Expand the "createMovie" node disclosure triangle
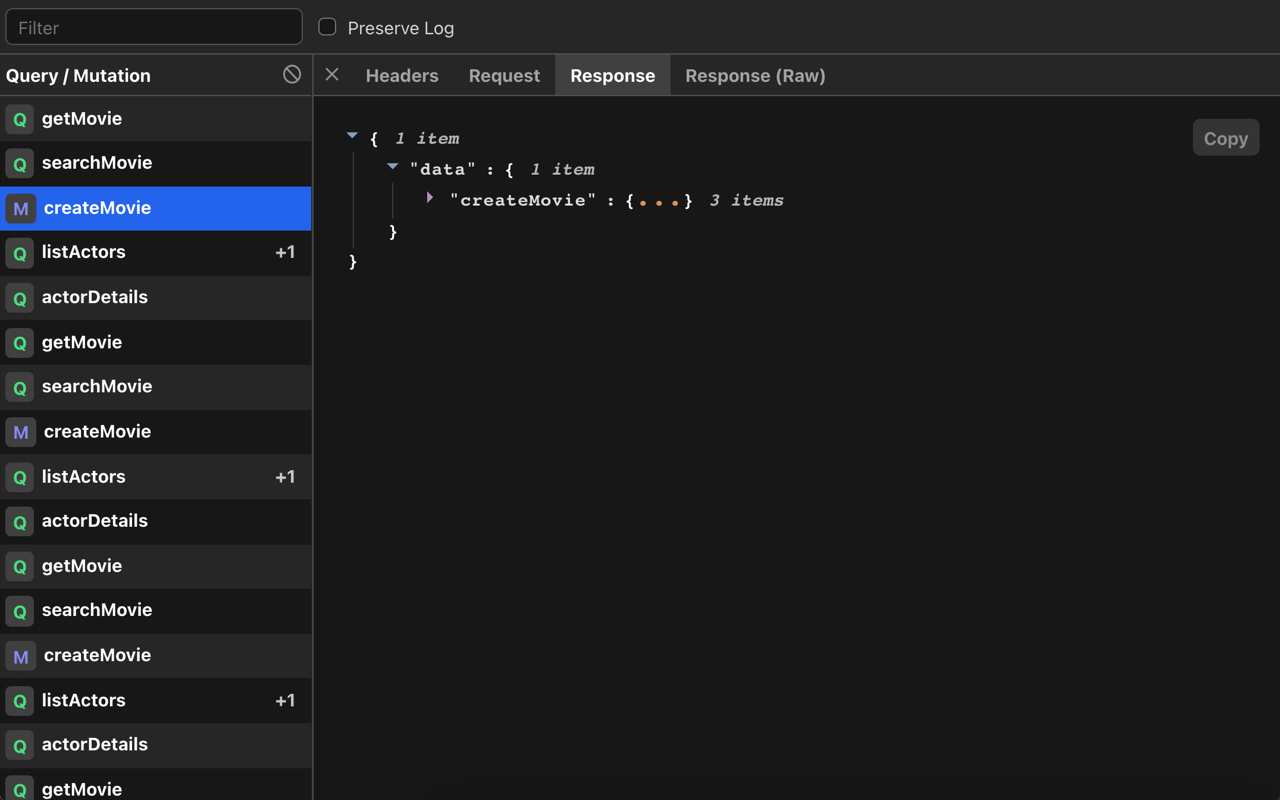The height and width of the screenshot is (800, 1280). (429, 197)
